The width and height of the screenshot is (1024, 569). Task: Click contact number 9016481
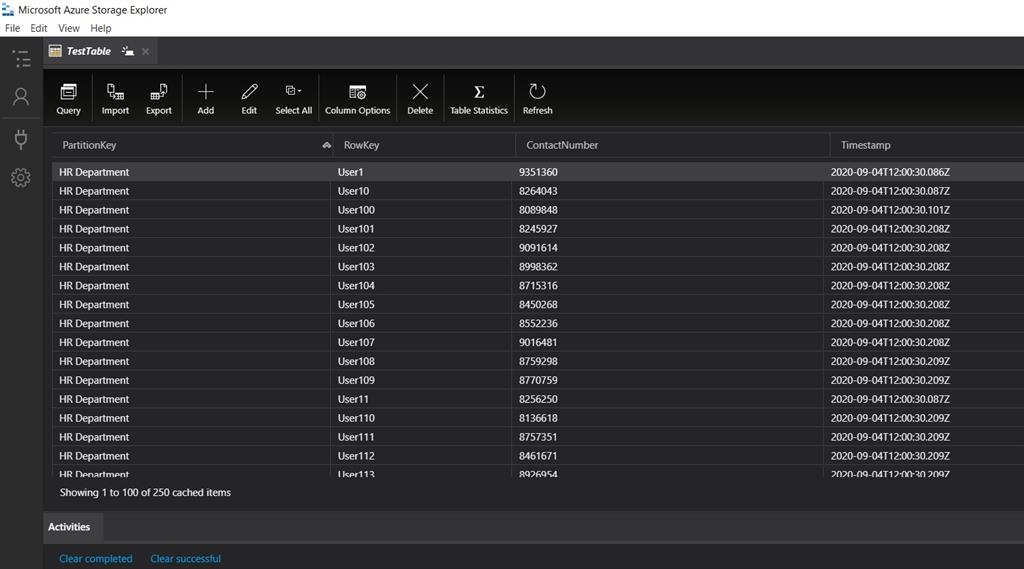coord(538,342)
